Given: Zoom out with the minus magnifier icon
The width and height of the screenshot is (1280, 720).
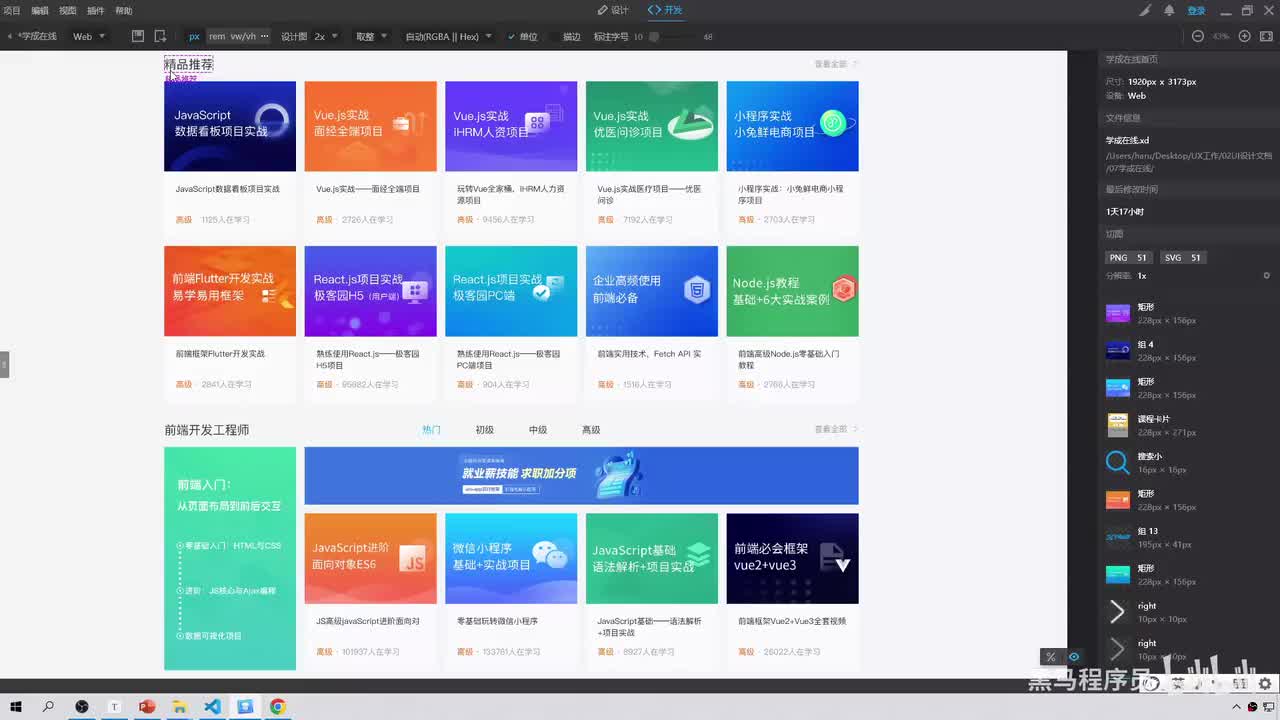Looking at the screenshot, I should (x=1197, y=36).
